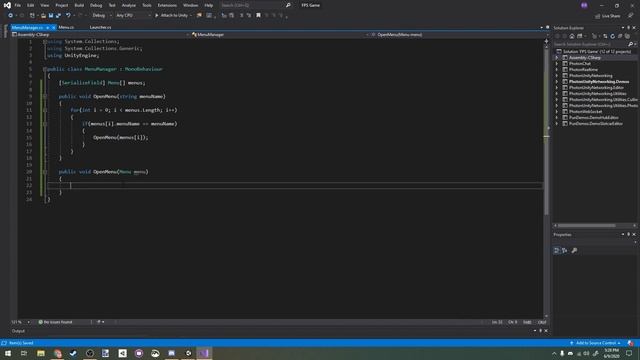Open the File menu
Screen dimensions: 640x360
pyautogui.click(x=18, y=5)
